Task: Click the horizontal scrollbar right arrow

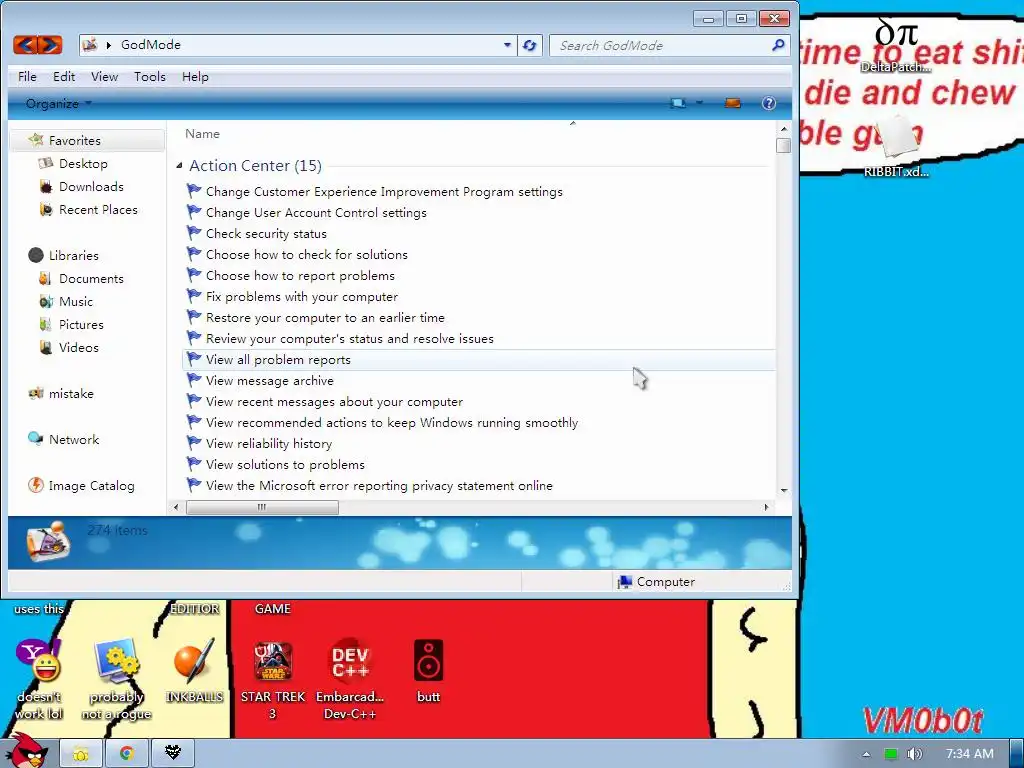Action: (767, 507)
